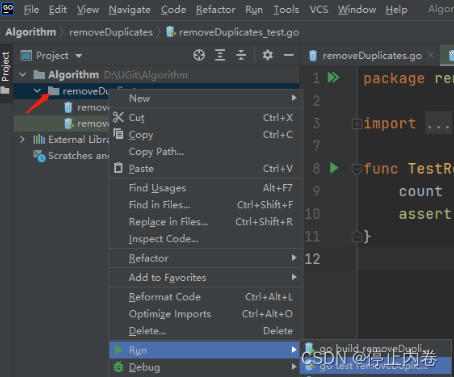Close the removeDuplicates.go editor tab

[x=431, y=55]
